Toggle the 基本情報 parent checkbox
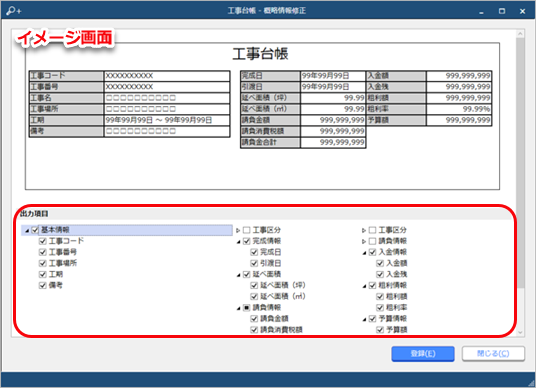Viewport: 536px width, 388px height. coord(35,230)
